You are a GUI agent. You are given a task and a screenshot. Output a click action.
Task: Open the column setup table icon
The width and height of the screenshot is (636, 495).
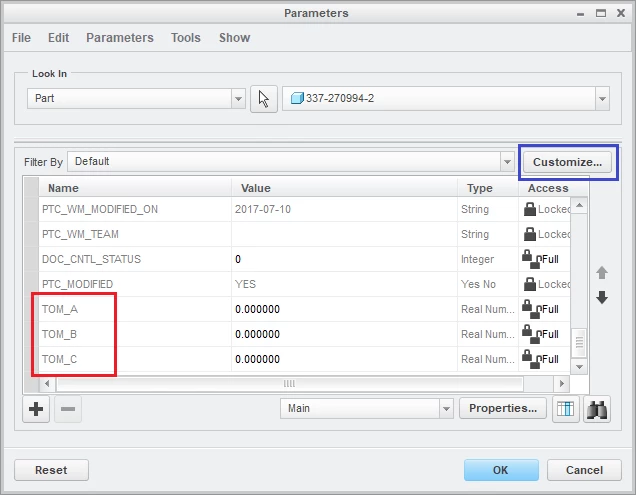coord(565,409)
